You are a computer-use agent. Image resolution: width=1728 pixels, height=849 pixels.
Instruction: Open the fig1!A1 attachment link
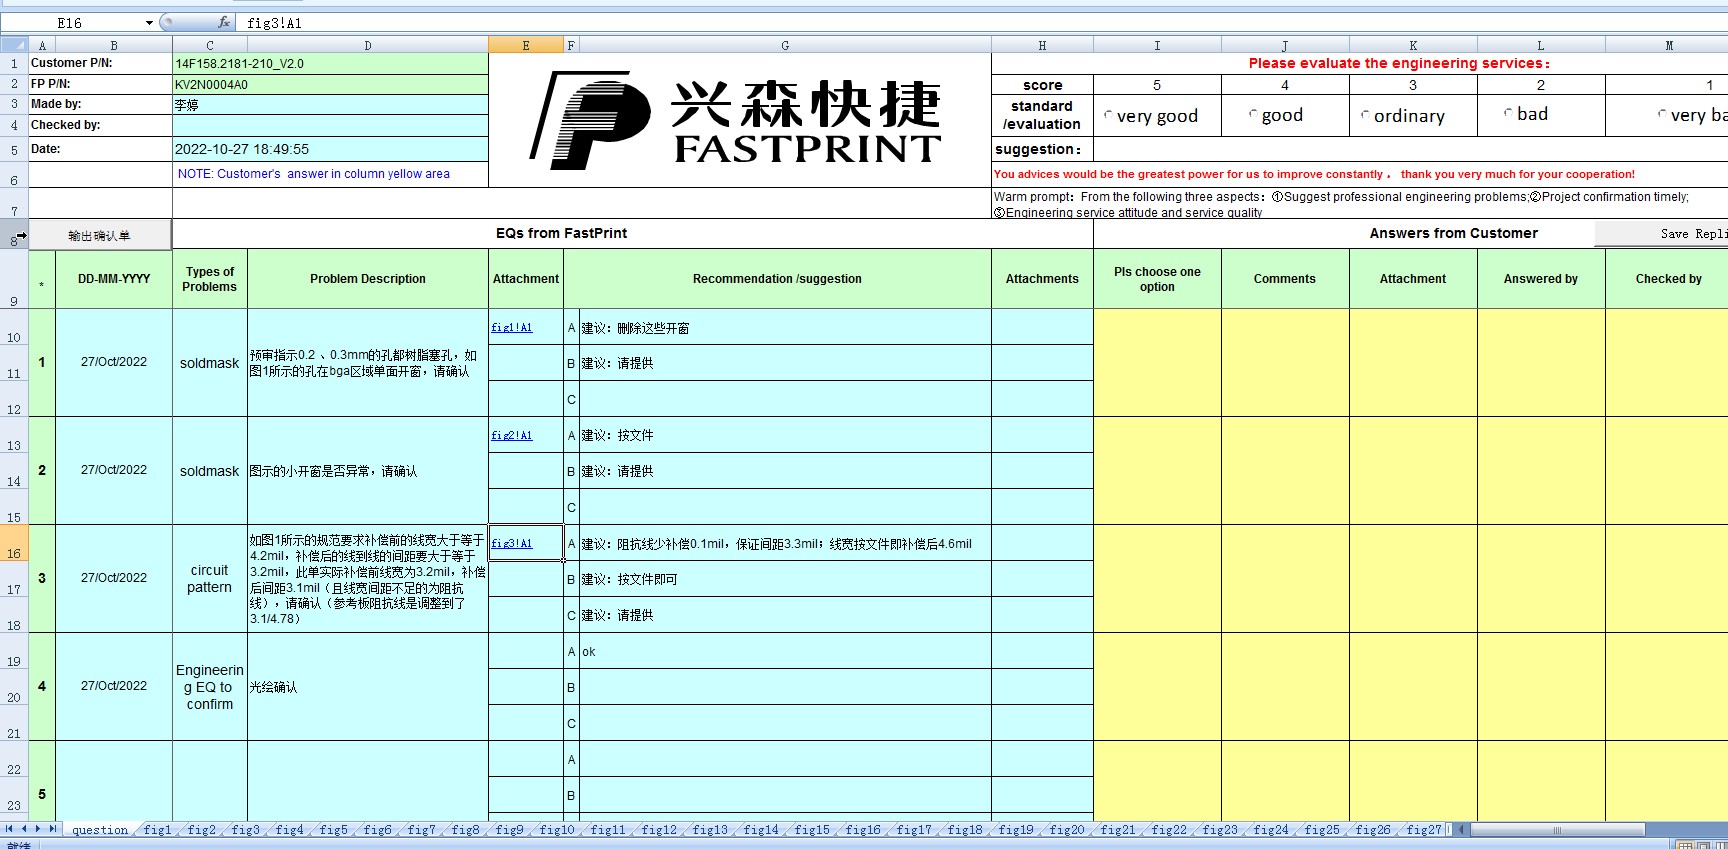[x=512, y=327]
